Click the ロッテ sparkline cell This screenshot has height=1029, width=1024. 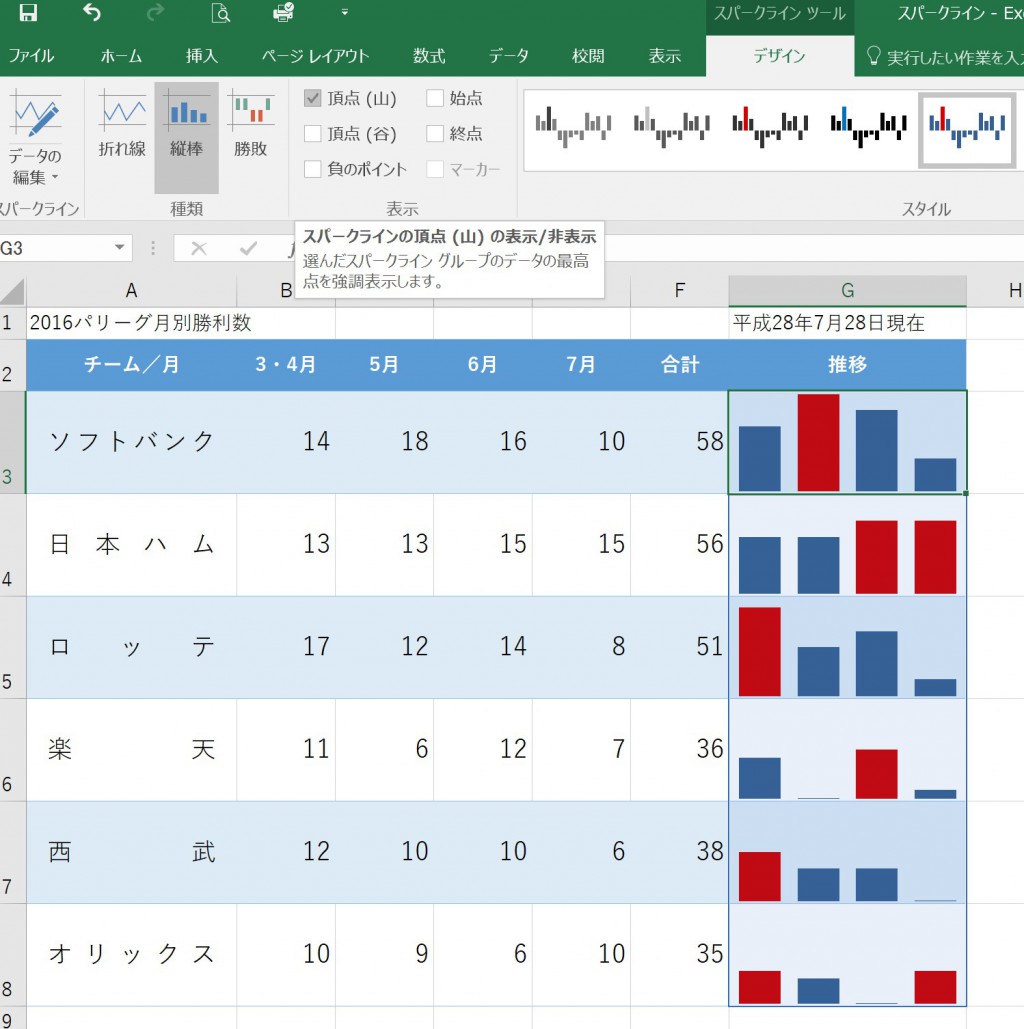[847, 648]
